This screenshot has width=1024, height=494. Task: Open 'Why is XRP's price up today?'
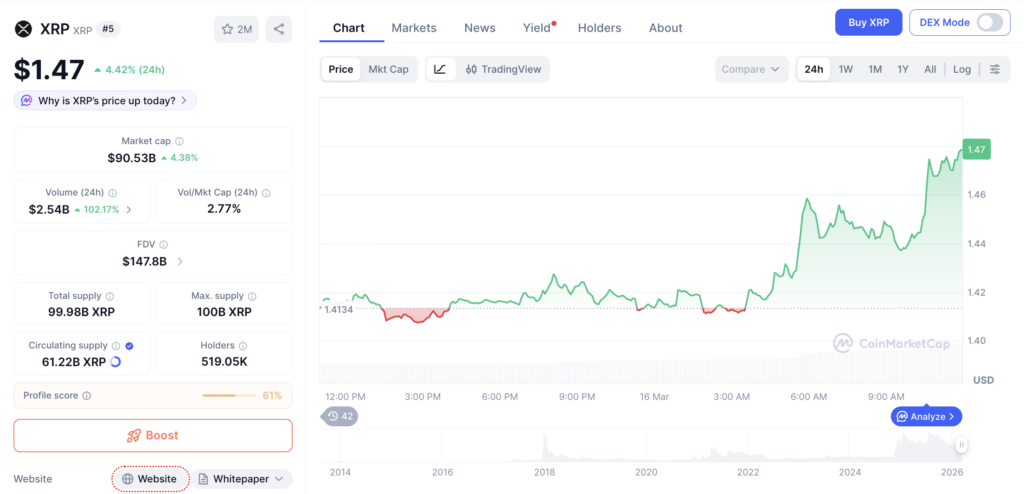pos(105,101)
